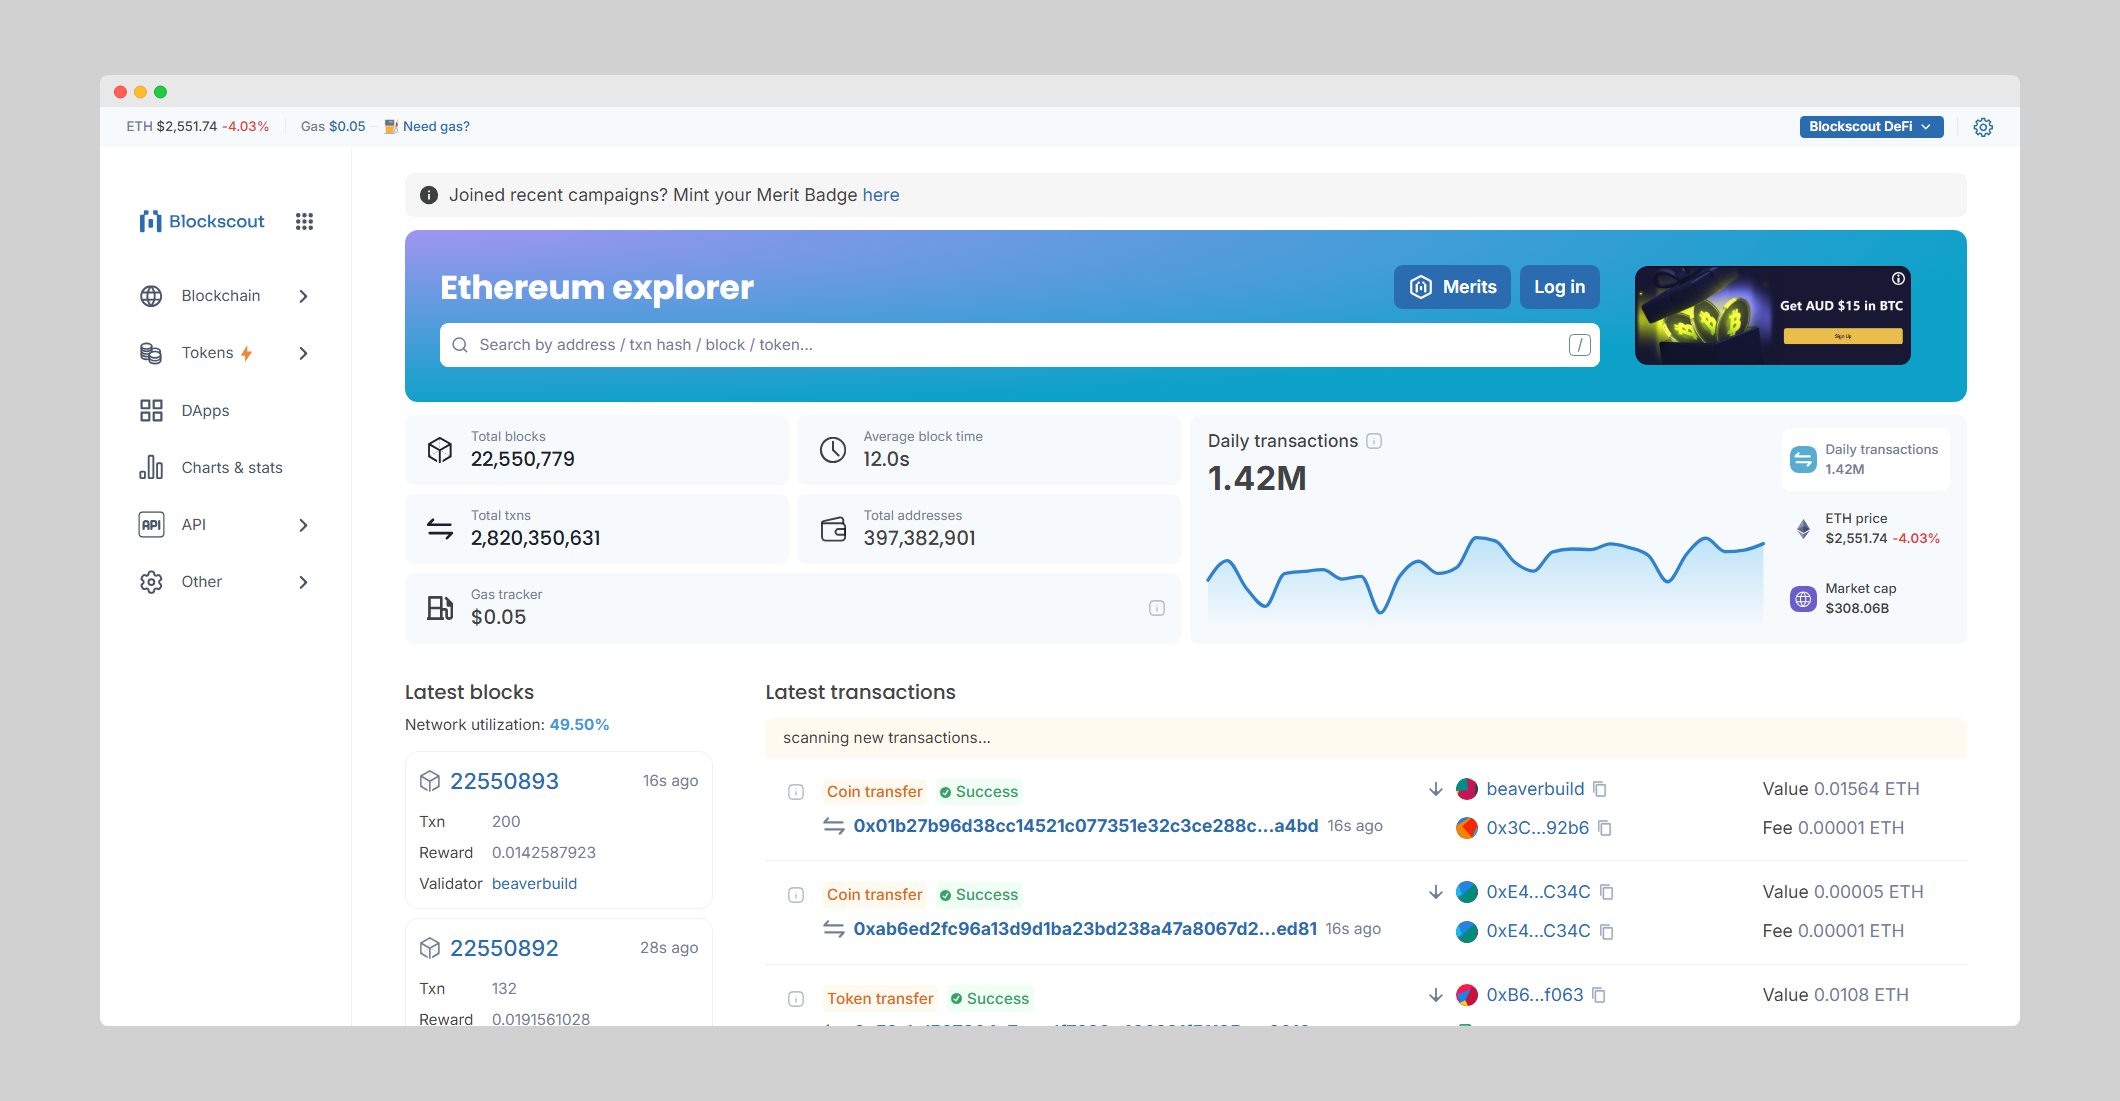Click the daily transactions line chart
2120x1101 pixels.
1485,580
